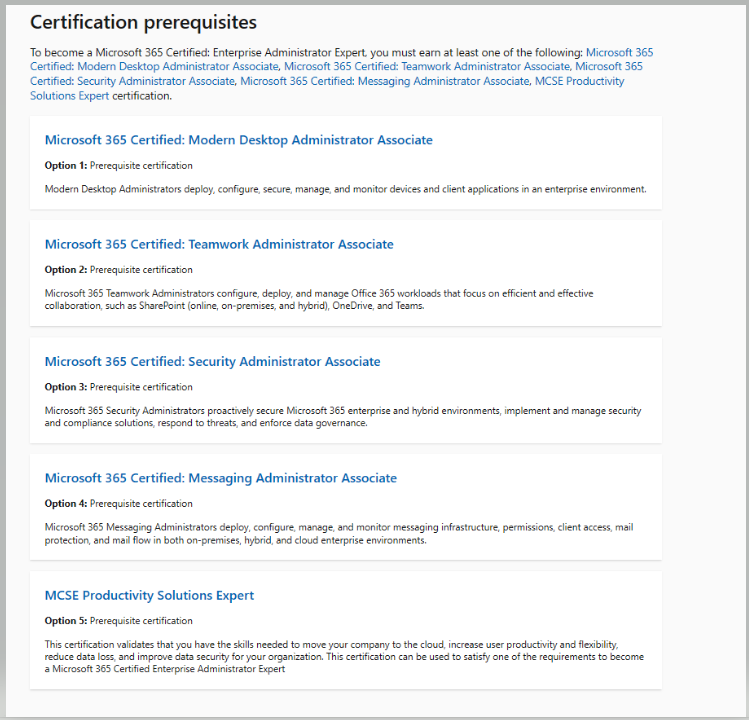
Task: Click Modern Desktop Administrators description sentence
Action: [345, 189]
